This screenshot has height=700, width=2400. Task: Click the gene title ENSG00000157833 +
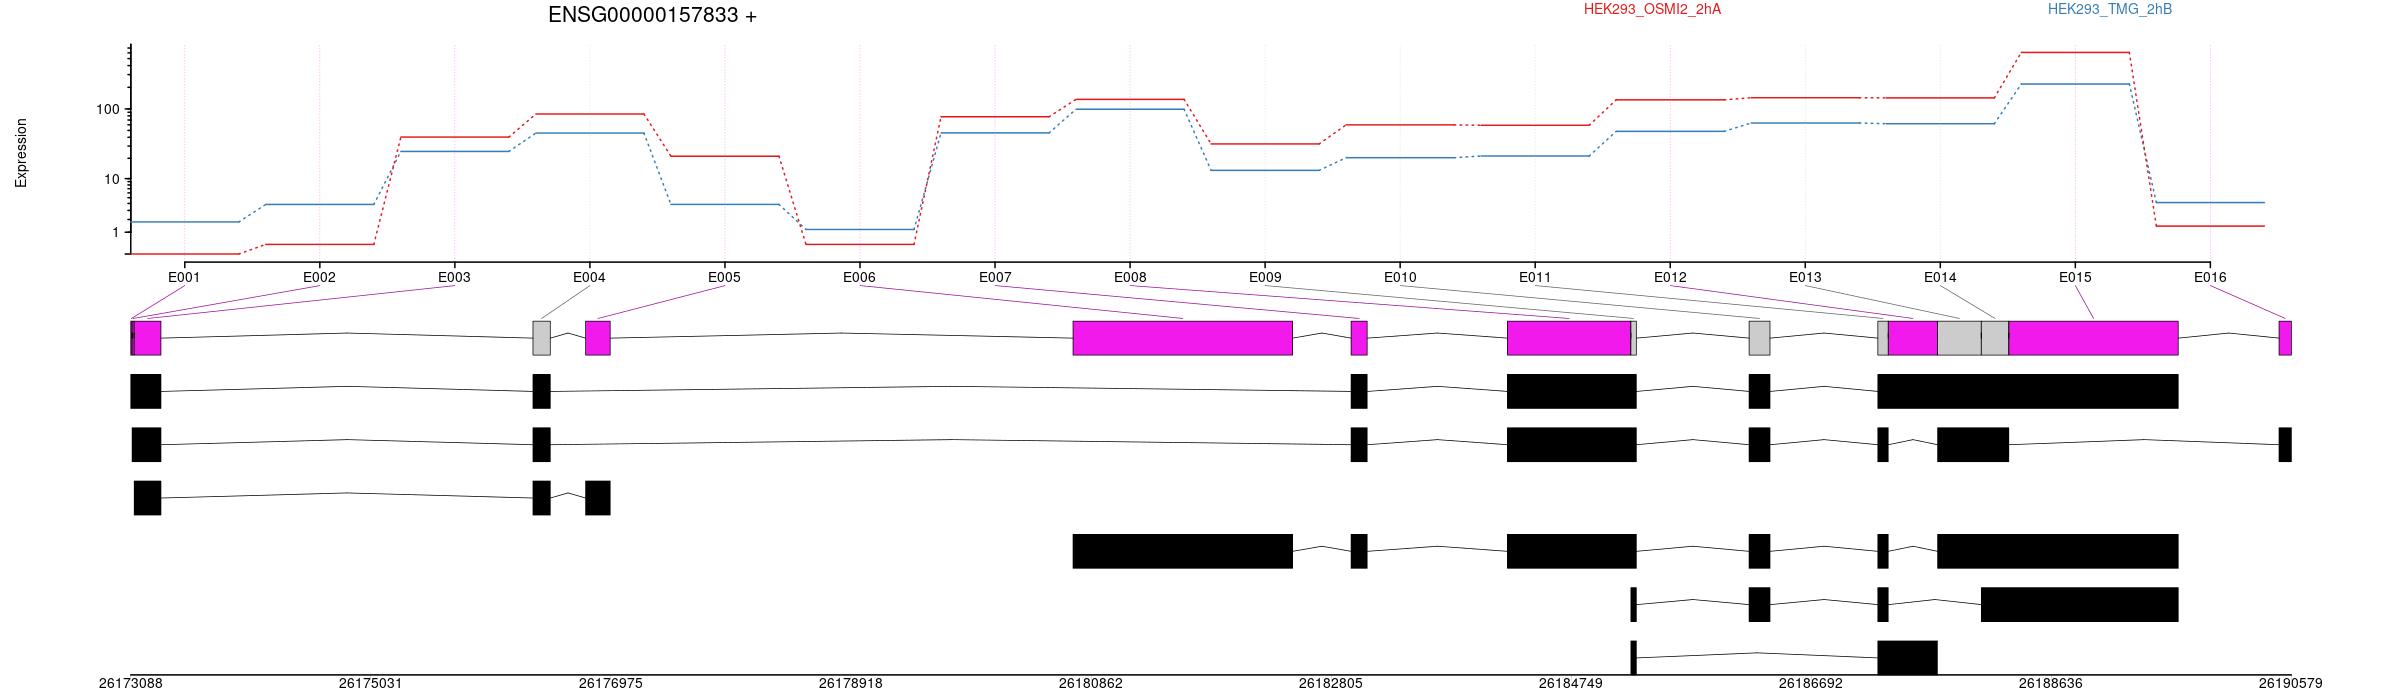coord(652,15)
